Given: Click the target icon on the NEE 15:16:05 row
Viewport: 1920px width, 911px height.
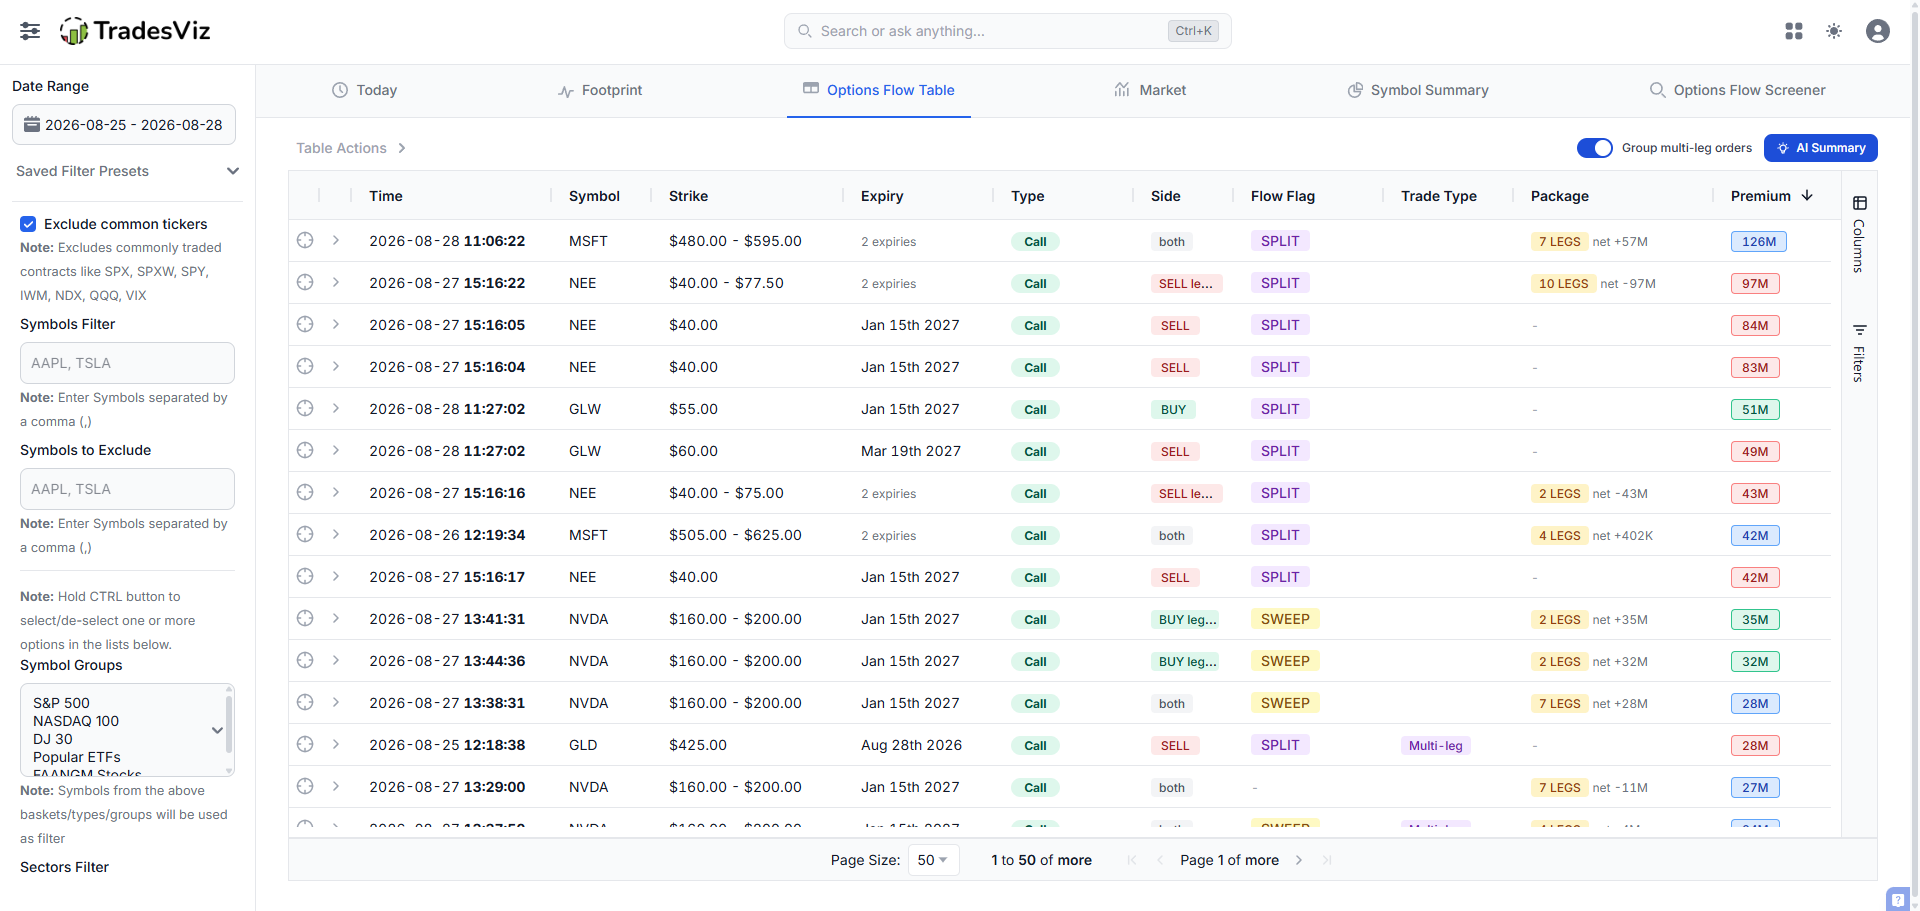Looking at the screenshot, I should 305,324.
